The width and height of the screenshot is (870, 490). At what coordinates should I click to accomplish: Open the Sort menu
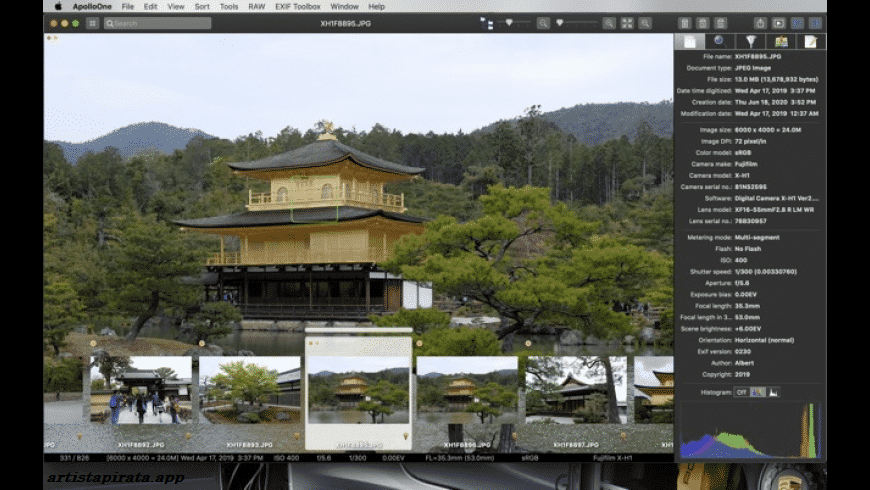point(202,6)
